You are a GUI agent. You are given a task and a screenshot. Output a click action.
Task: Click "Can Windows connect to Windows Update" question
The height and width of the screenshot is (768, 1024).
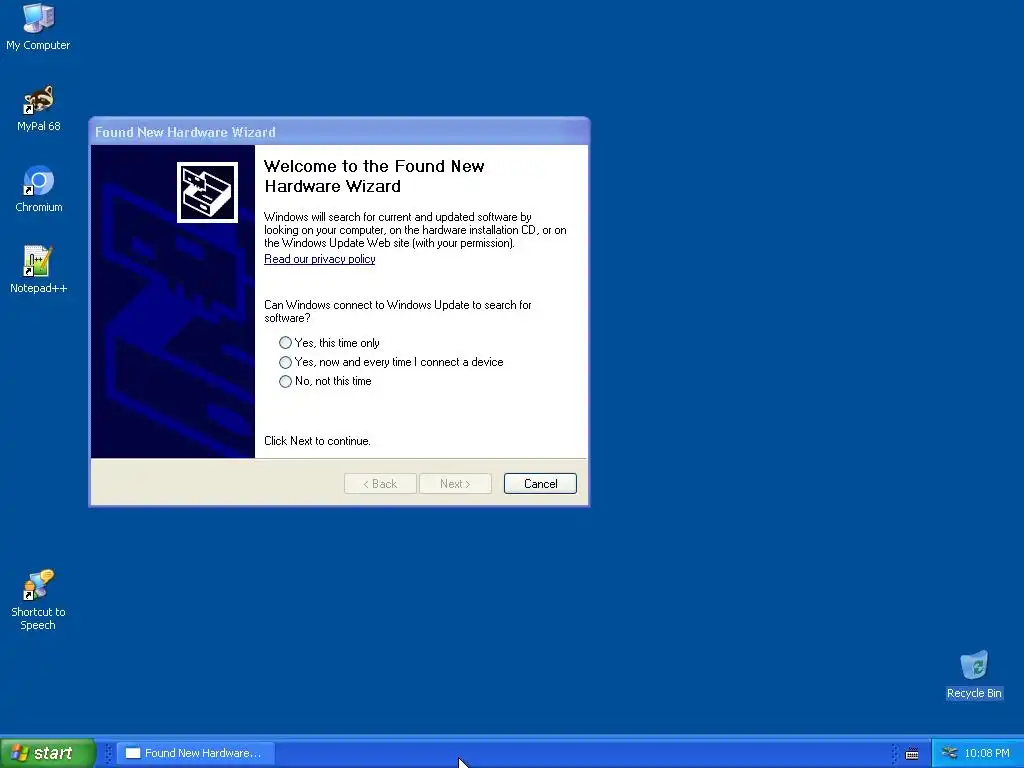(398, 312)
